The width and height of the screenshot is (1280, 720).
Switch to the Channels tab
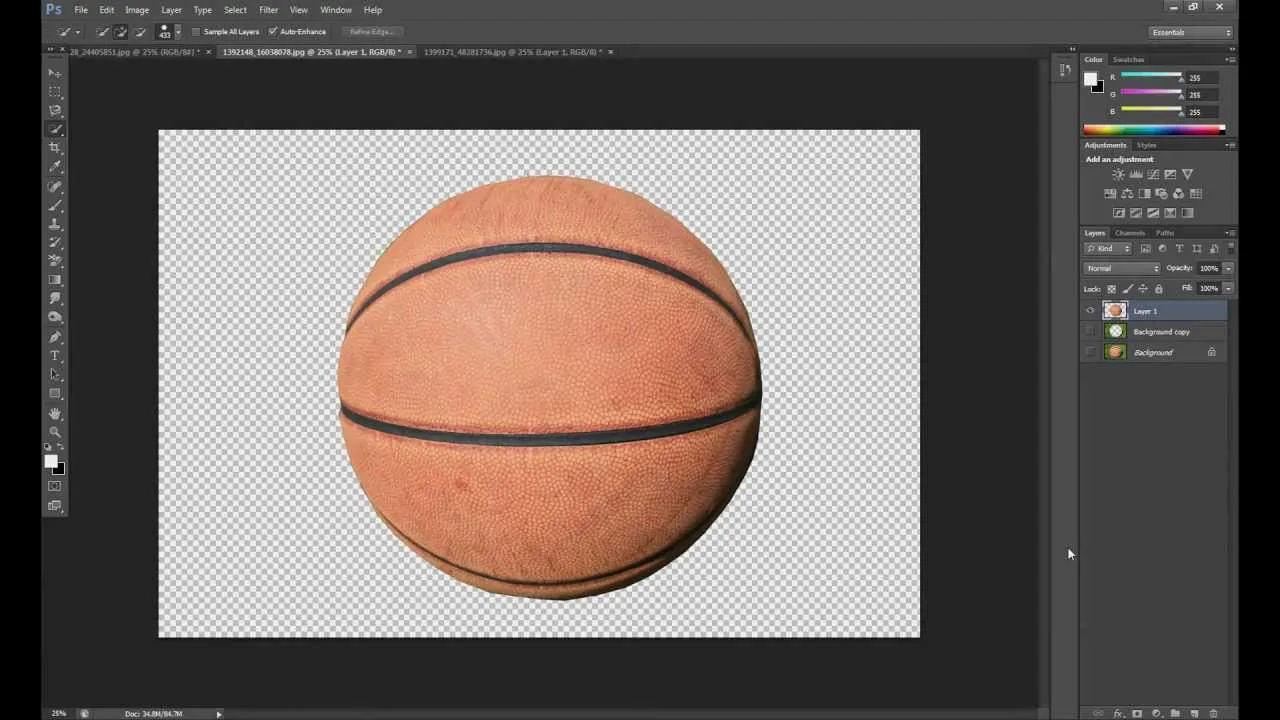pos(1129,232)
